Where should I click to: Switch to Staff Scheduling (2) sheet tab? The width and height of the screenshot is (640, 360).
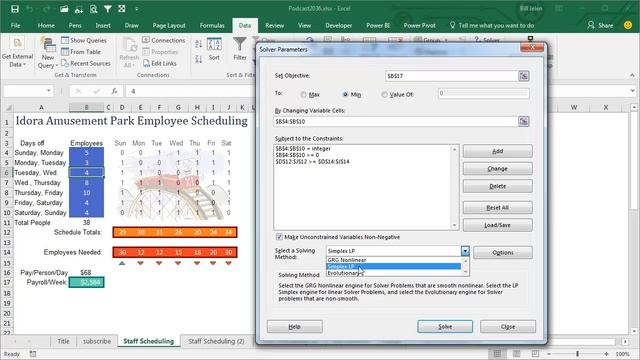(x=216, y=341)
